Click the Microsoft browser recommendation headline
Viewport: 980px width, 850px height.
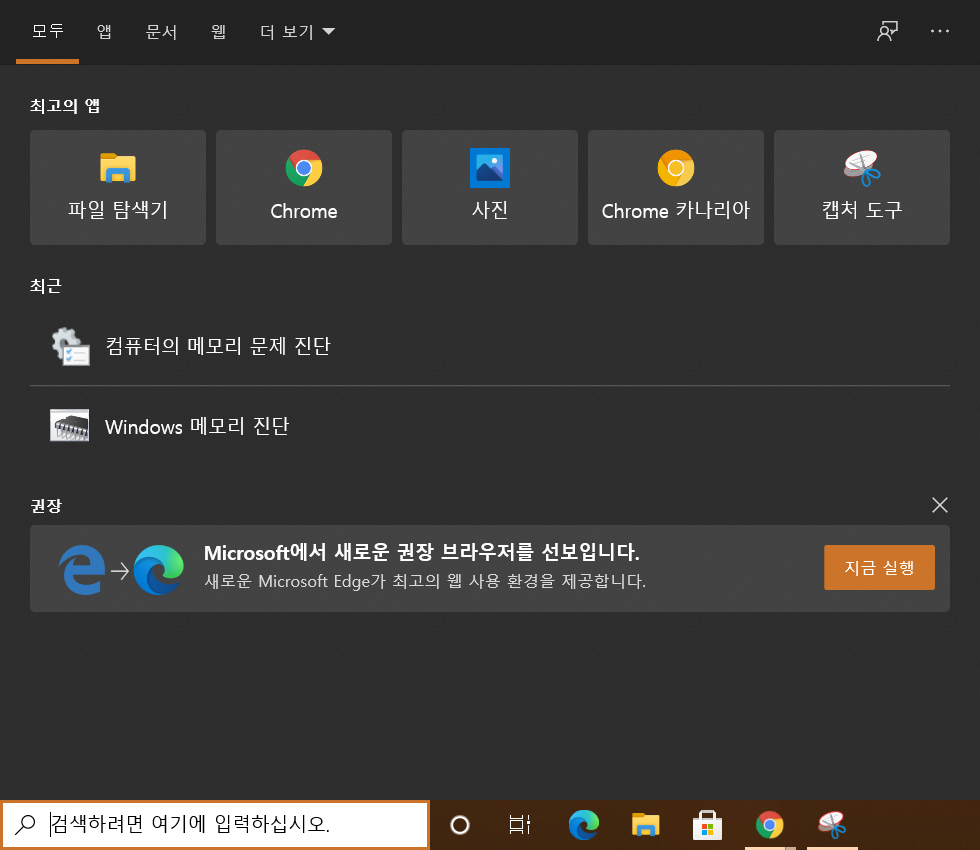tap(422, 552)
